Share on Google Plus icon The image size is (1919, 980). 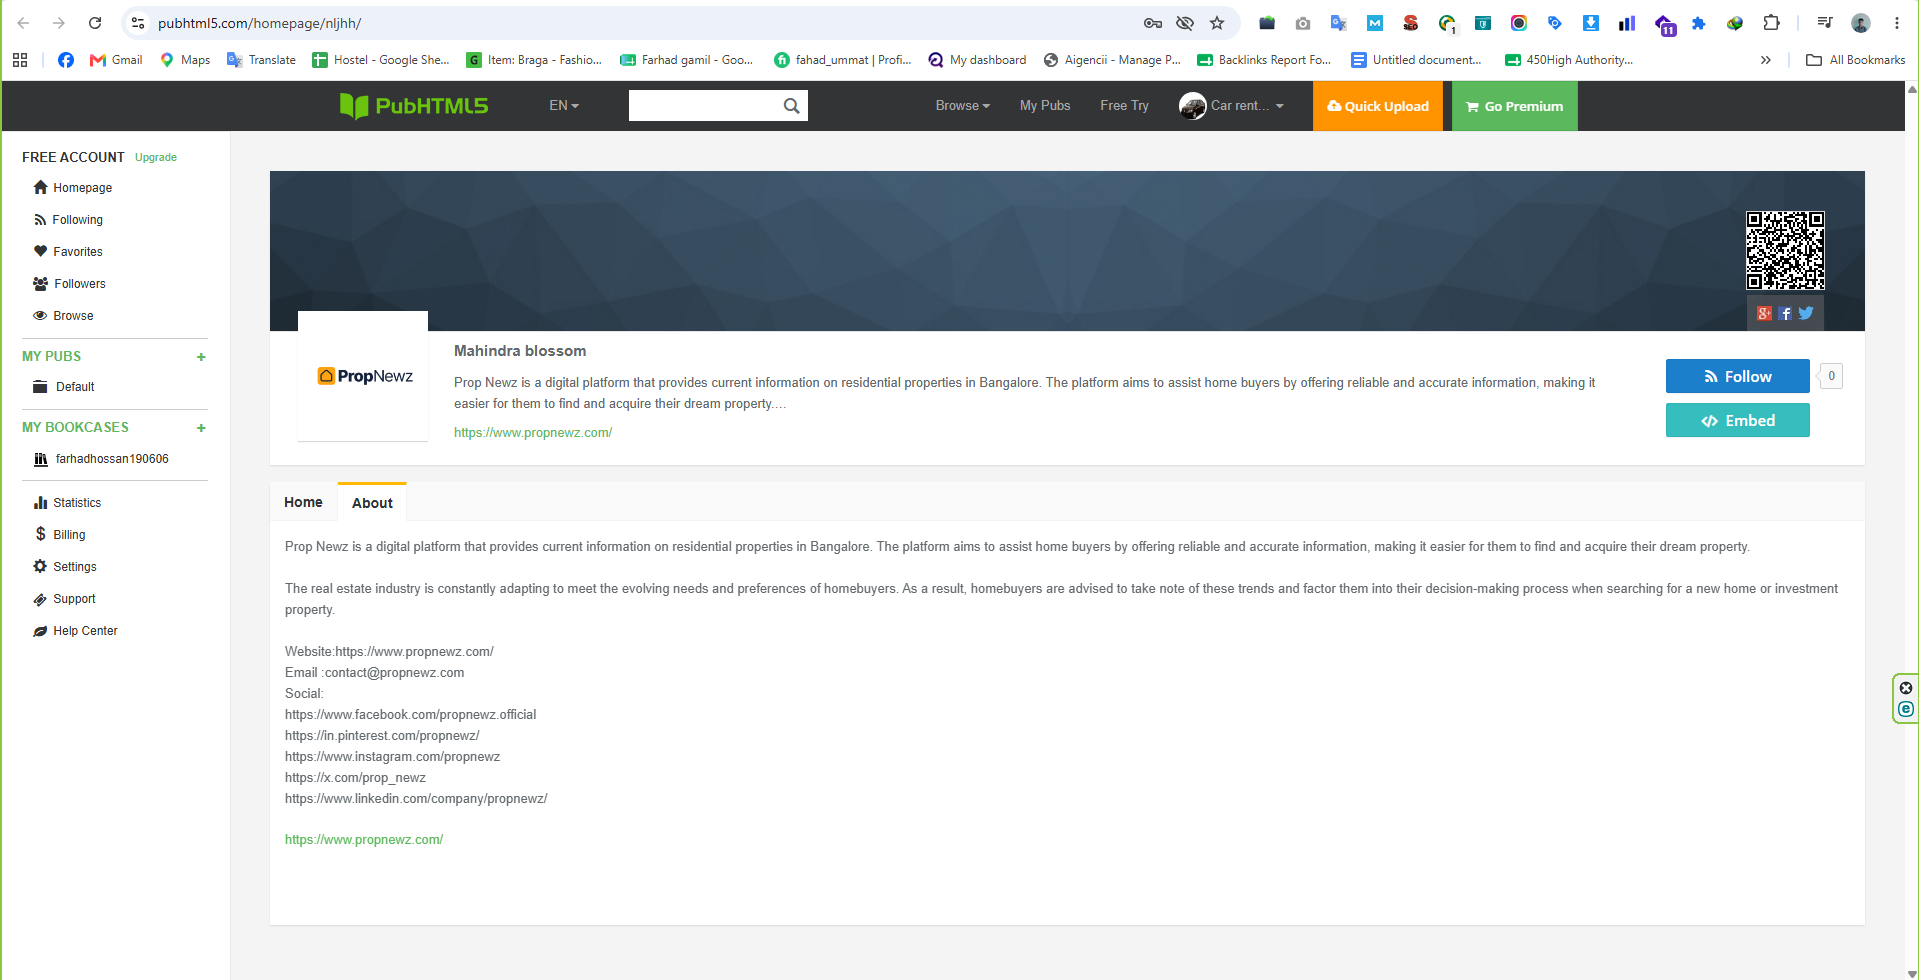[x=1764, y=313]
